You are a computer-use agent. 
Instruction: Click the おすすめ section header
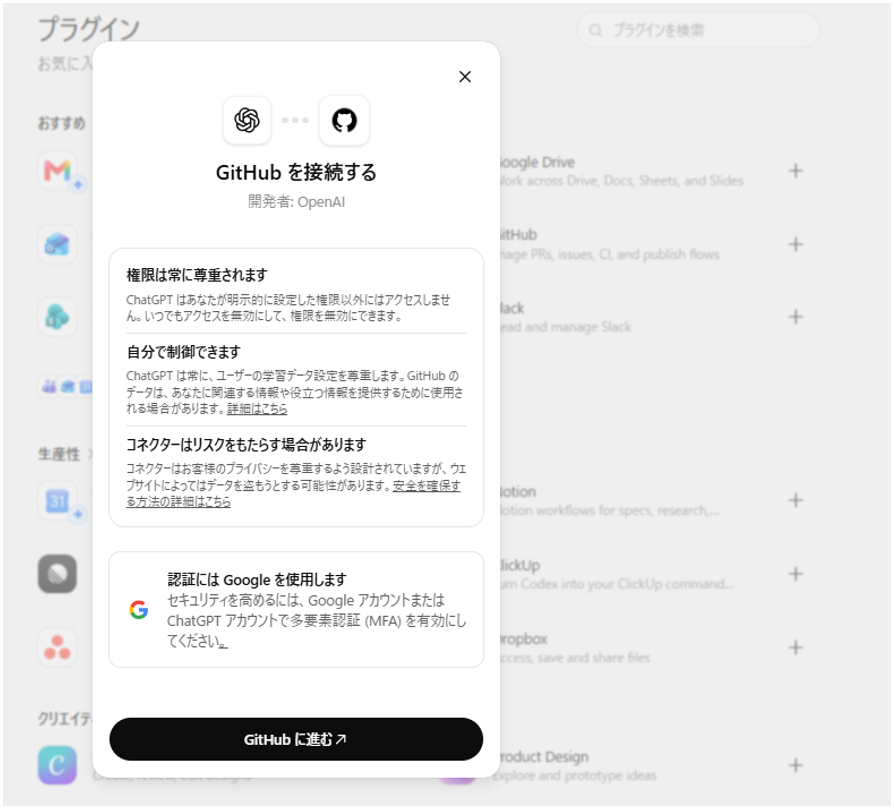(x=62, y=123)
